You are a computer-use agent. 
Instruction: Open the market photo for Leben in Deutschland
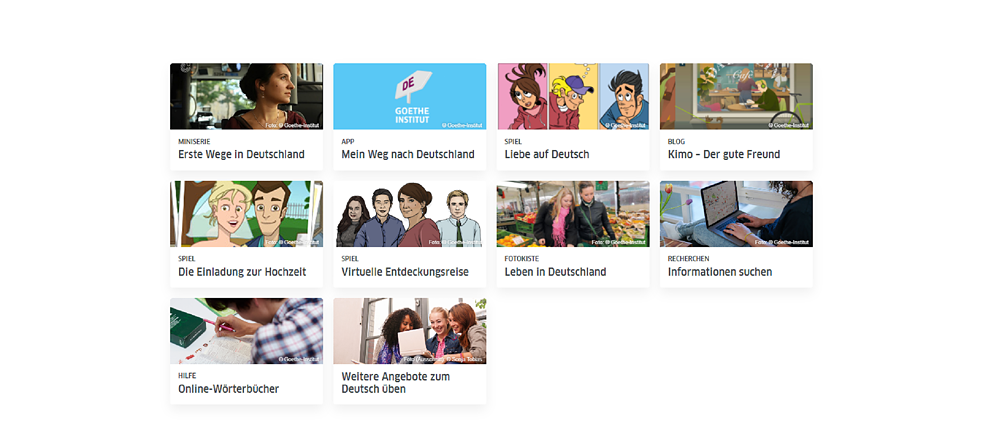click(573, 214)
